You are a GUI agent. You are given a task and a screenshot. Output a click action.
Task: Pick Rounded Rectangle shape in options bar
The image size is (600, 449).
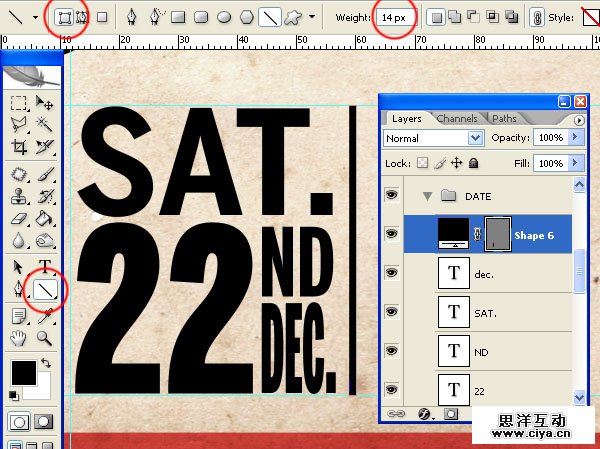pyautogui.click(x=201, y=17)
